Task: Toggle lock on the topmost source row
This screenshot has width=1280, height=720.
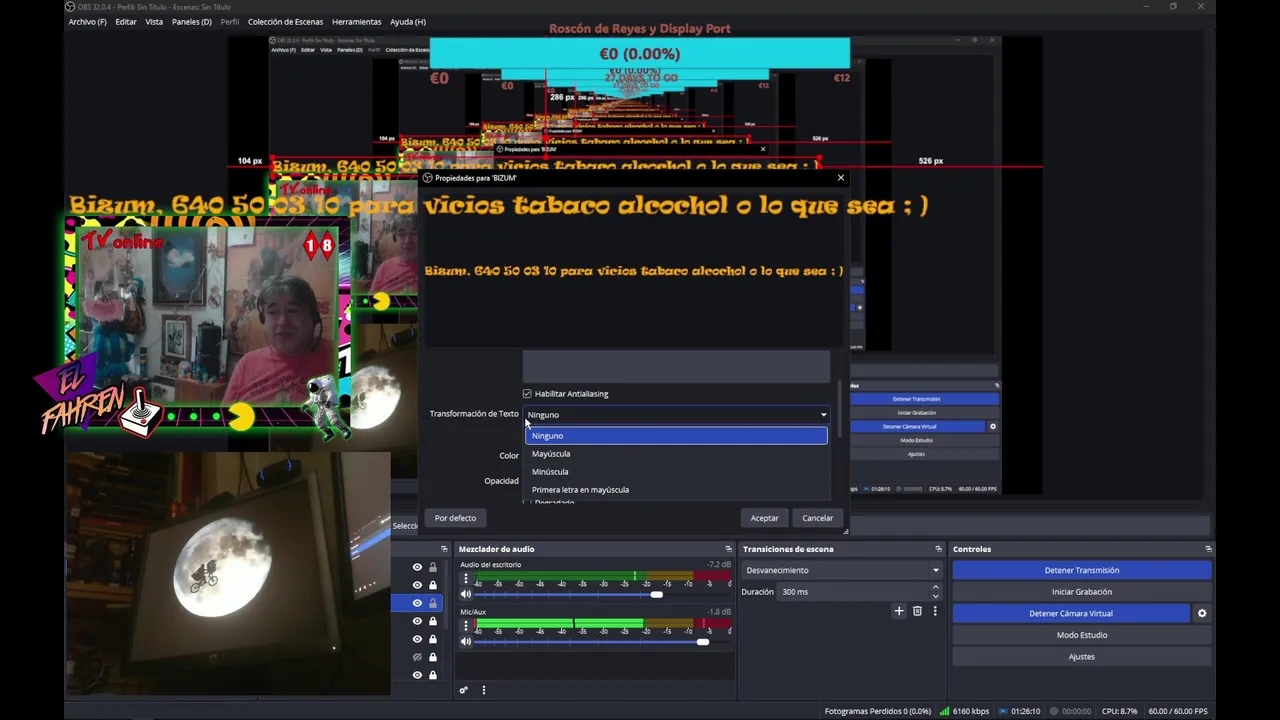Action: pos(433,567)
